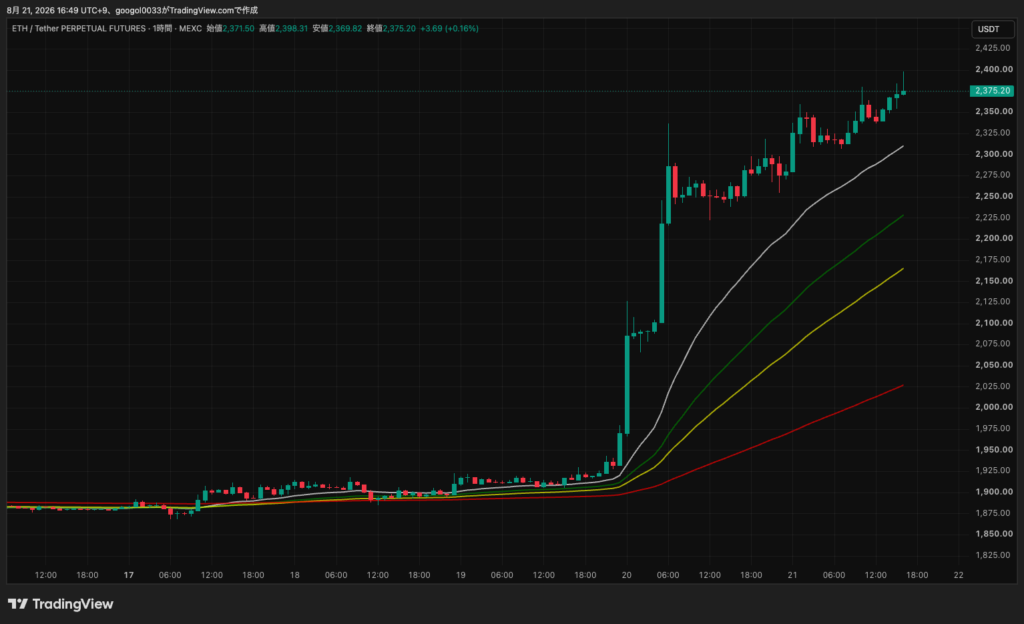Click the 2,200.00 price axis label
This screenshot has height=624, width=1024.
coord(994,238)
